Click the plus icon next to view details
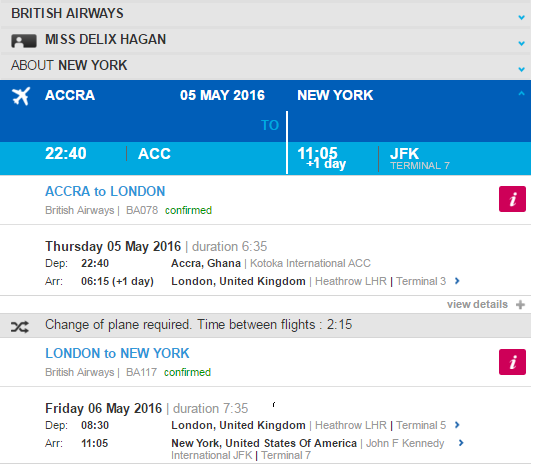Image resolution: width=533 pixels, height=465 pixels. 520,305
